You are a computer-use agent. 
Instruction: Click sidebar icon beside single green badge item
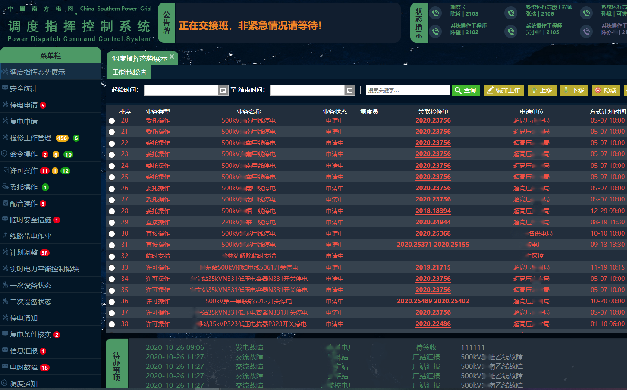coord(5,187)
